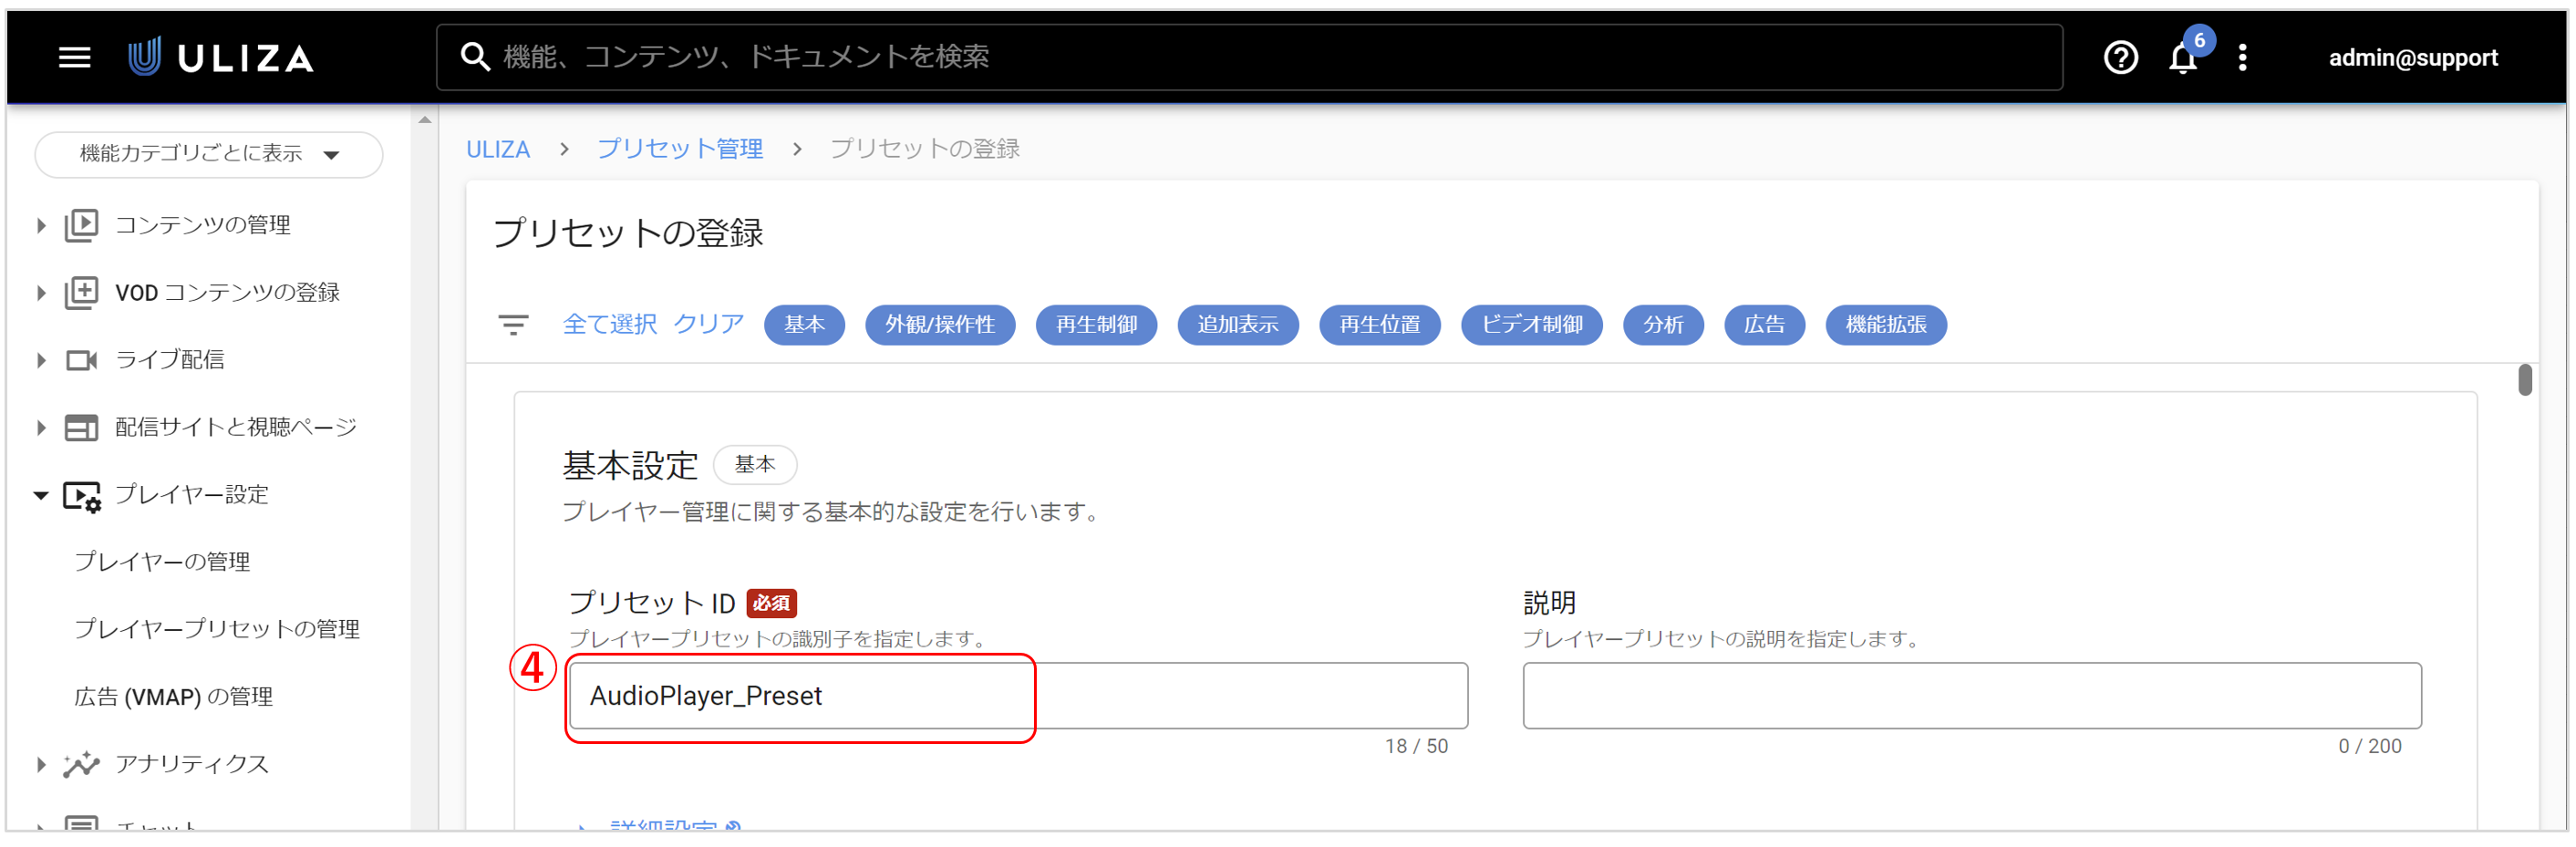
Task: Toggle the 広告 filter chip
Action: [1765, 324]
